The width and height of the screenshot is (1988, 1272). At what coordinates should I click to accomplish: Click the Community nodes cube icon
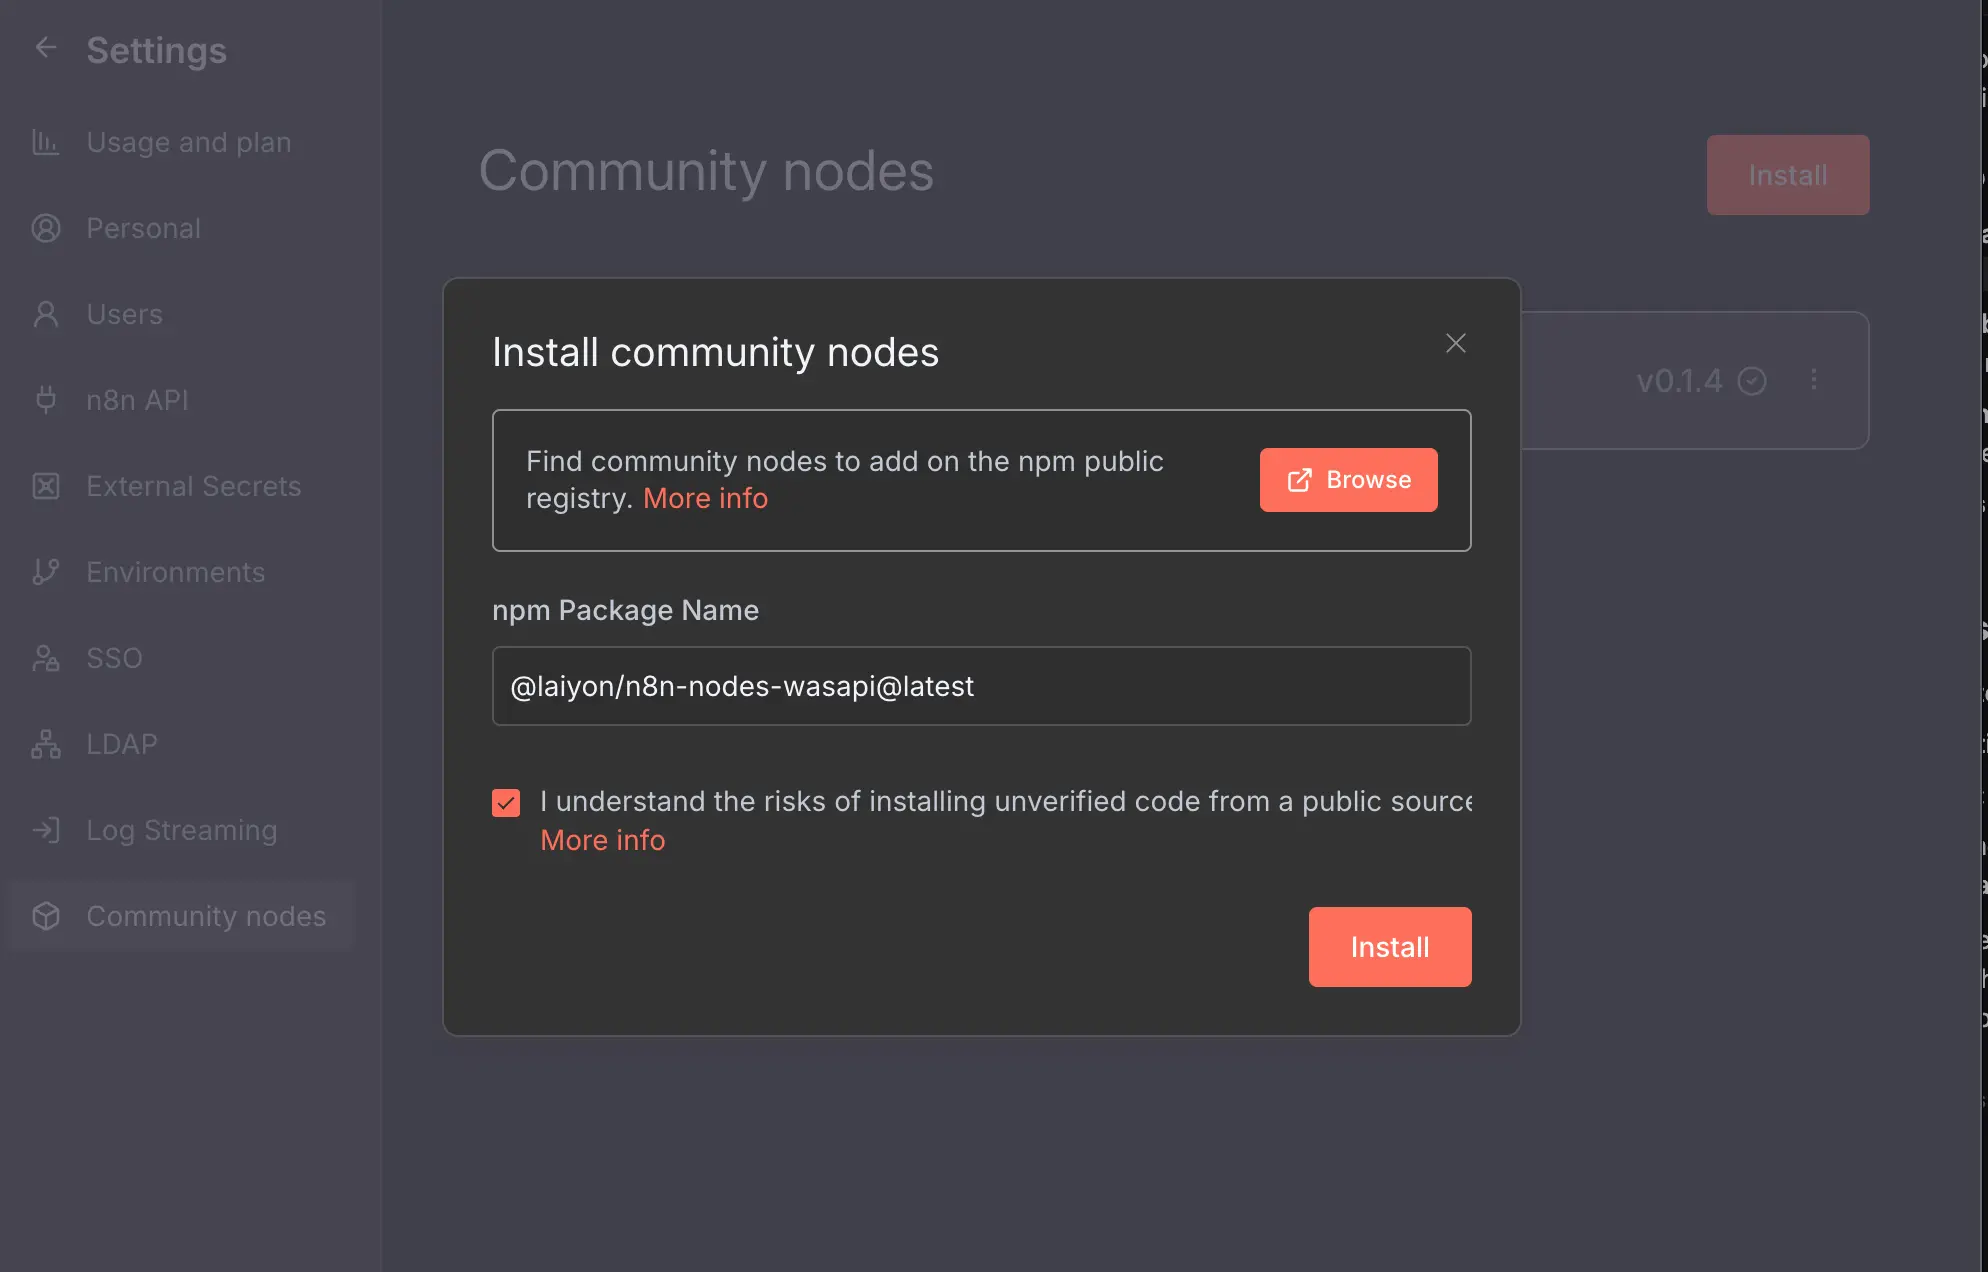pyautogui.click(x=46, y=916)
